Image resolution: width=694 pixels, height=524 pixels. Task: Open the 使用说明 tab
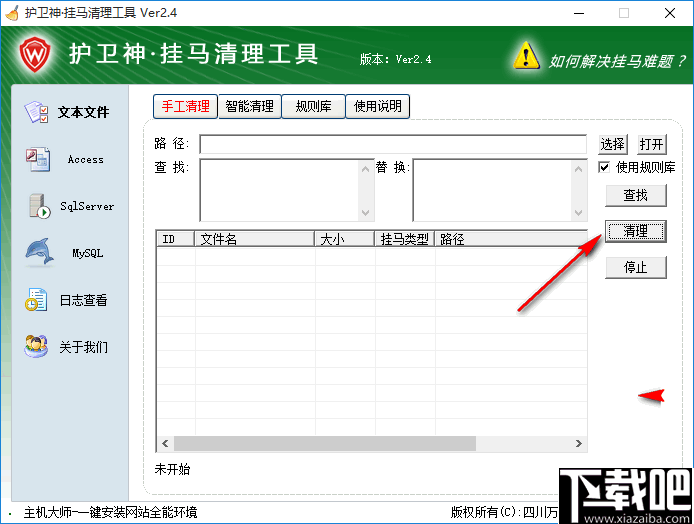pos(378,106)
